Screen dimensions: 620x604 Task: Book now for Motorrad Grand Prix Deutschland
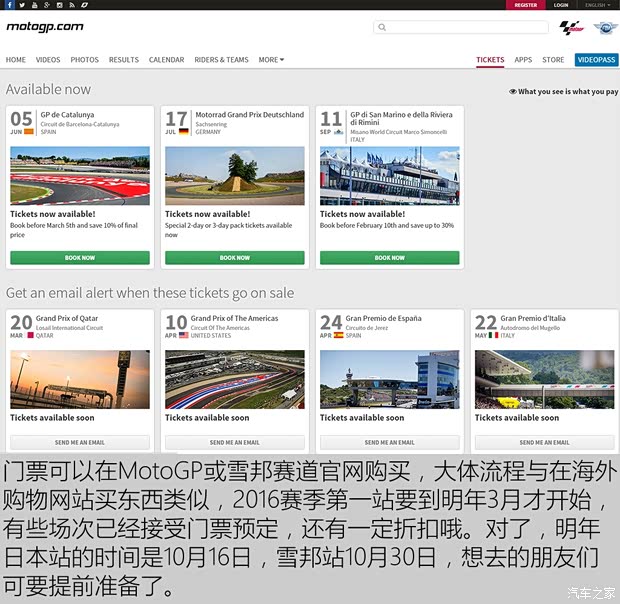point(235,257)
